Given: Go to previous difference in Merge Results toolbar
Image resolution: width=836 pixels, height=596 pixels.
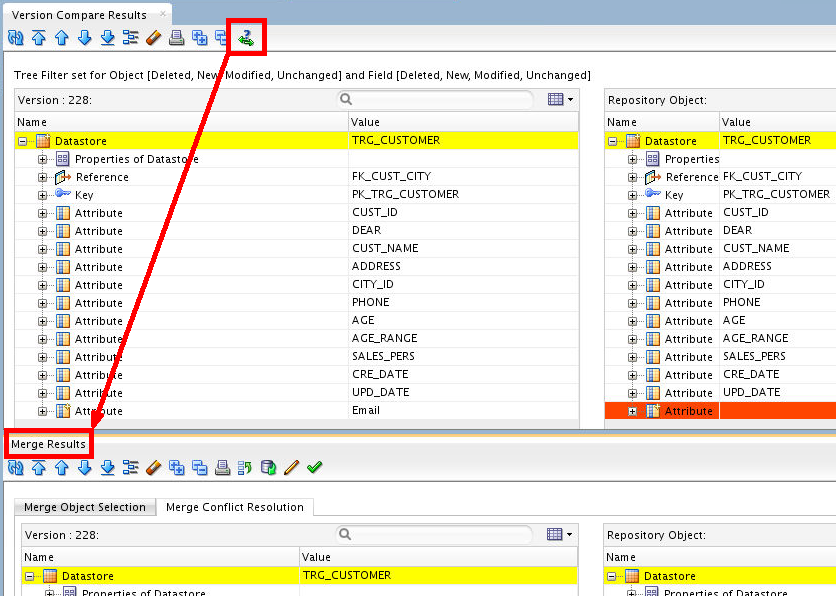Looking at the screenshot, I should 61,468.
